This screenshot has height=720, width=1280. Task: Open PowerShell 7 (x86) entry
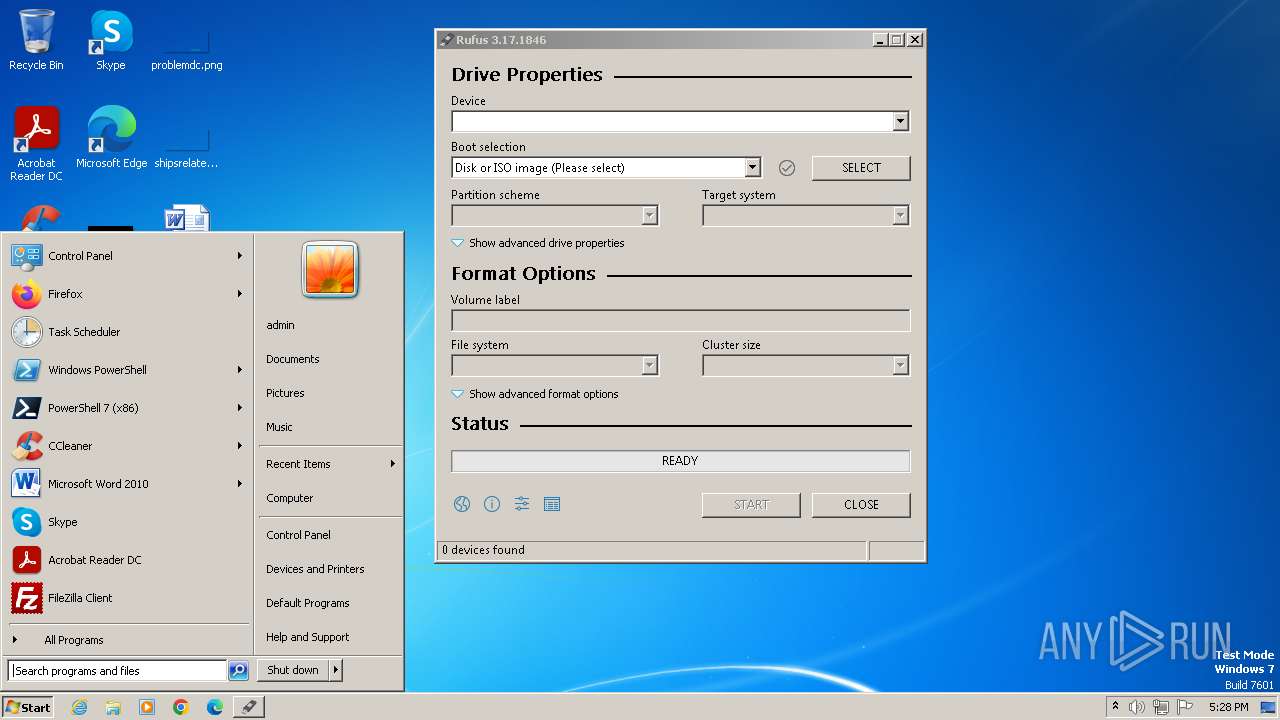pos(128,408)
